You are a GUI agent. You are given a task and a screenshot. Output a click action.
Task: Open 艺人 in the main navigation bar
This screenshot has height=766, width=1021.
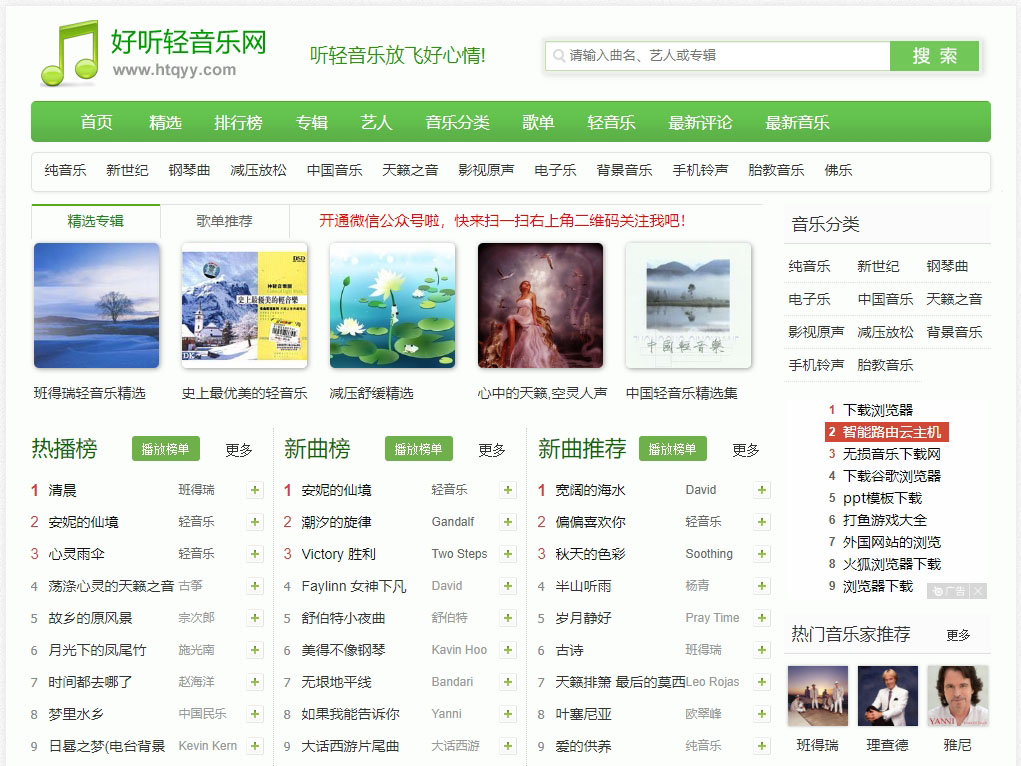pyautogui.click(x=376, y=122)
